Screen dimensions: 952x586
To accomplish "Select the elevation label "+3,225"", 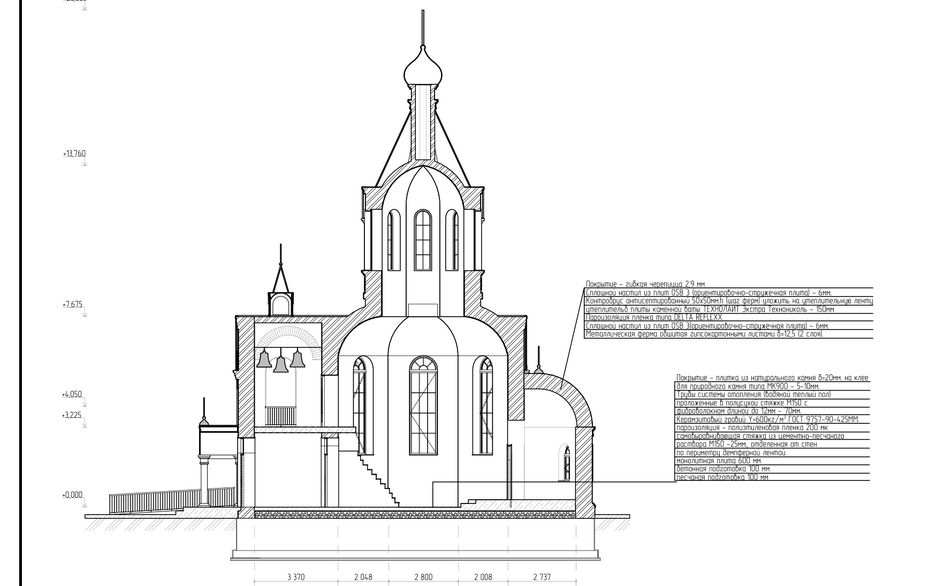I will (x=72, y=416).
